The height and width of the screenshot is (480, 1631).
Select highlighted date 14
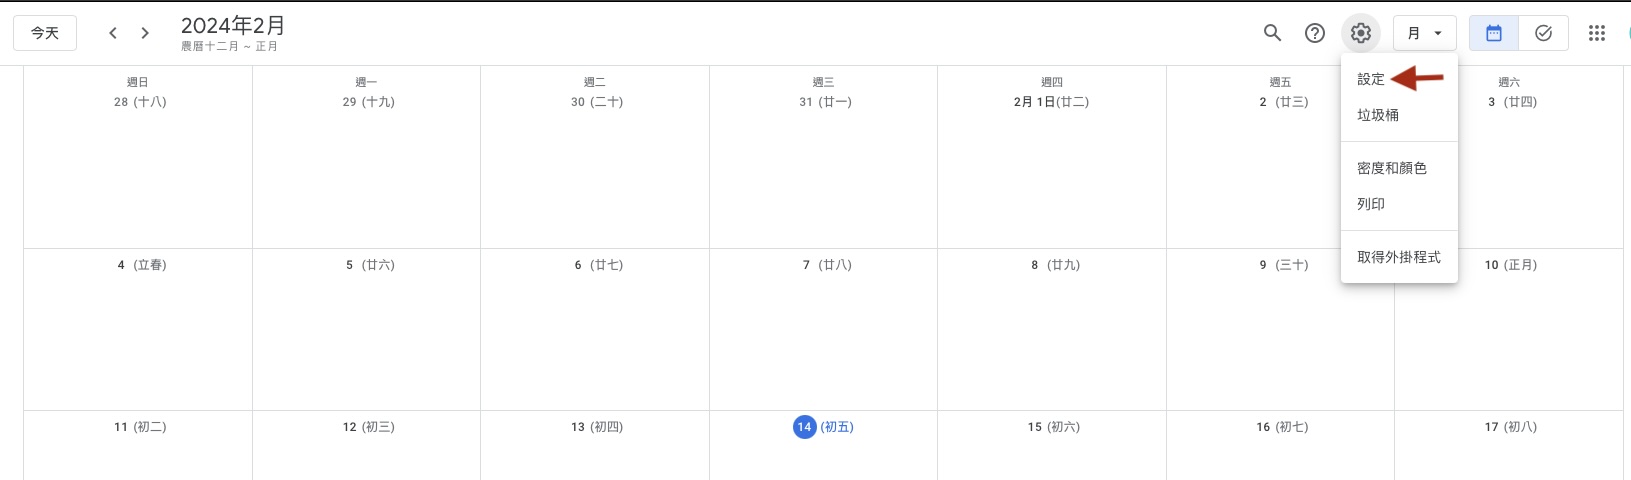(x=804, y=427)
